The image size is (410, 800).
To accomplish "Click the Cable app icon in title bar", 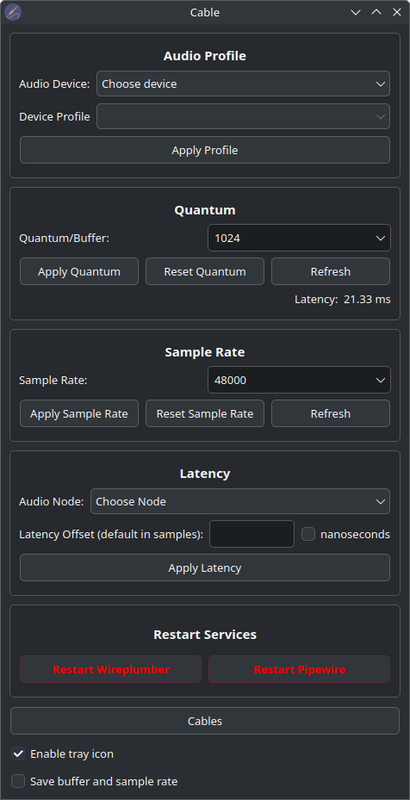I will click(12, 12).
